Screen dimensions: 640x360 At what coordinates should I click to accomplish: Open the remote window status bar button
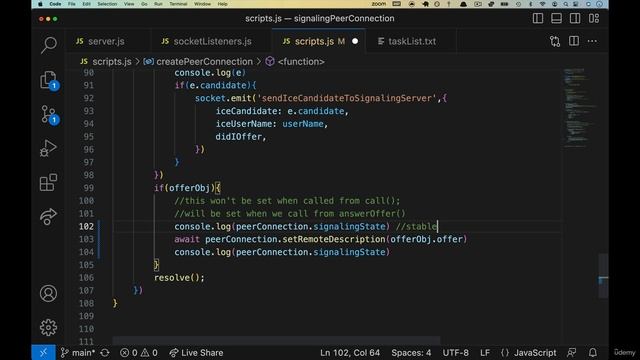43,353
